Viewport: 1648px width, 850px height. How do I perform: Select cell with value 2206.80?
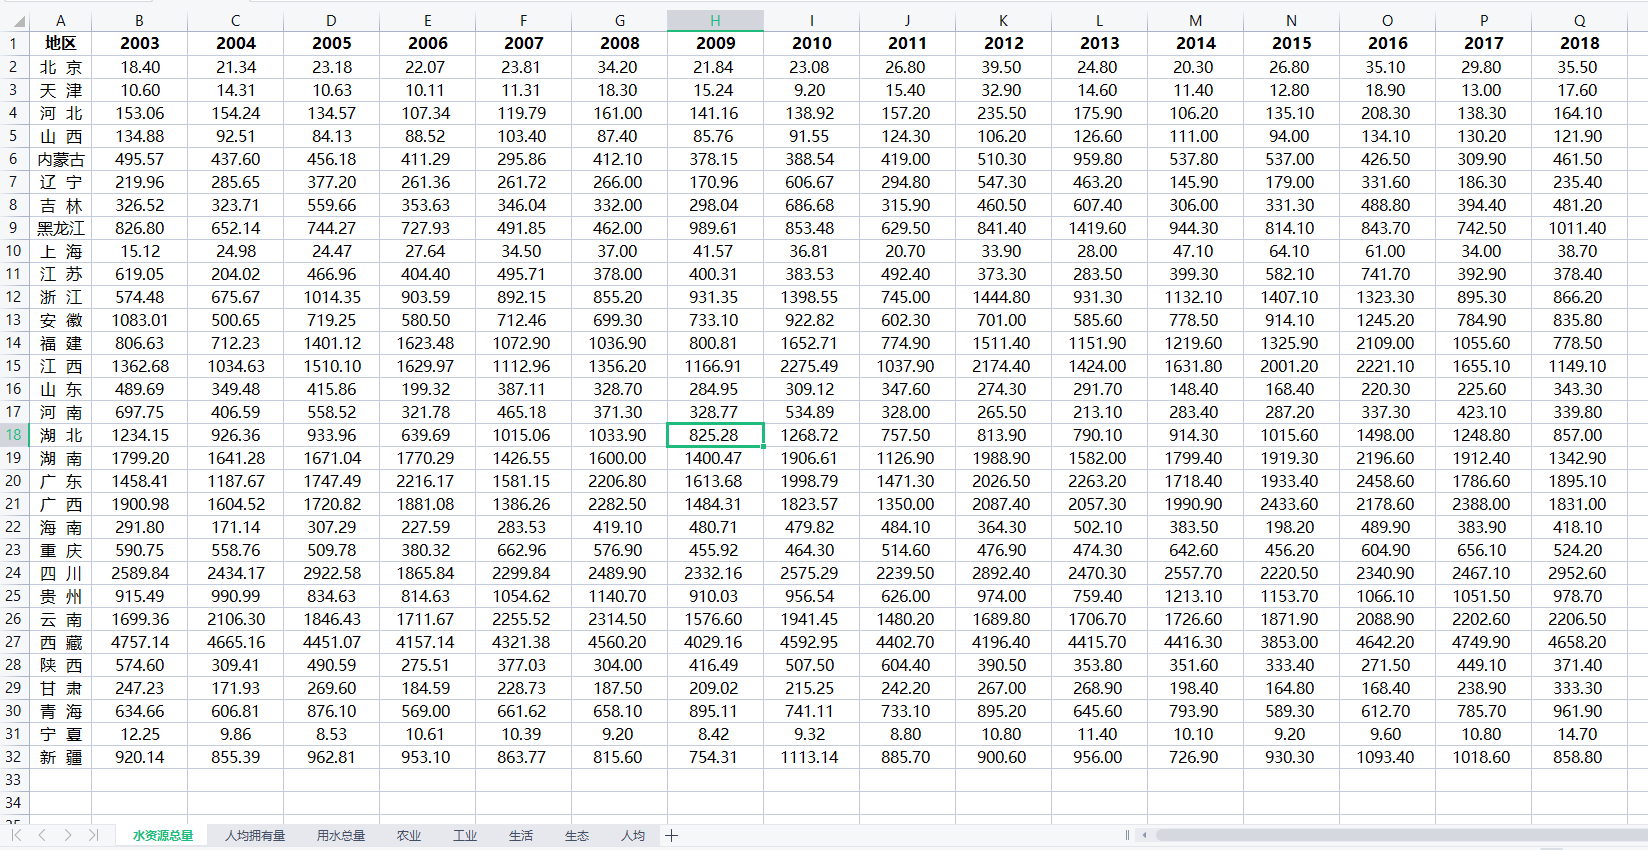pyautogui.click(x=620, y=481)
